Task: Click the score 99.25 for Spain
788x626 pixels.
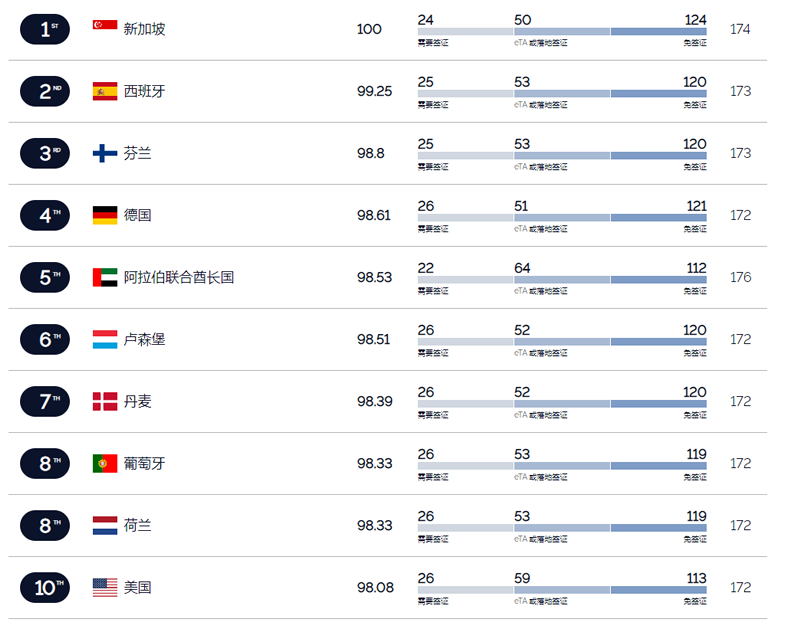Action: (374, 91)
